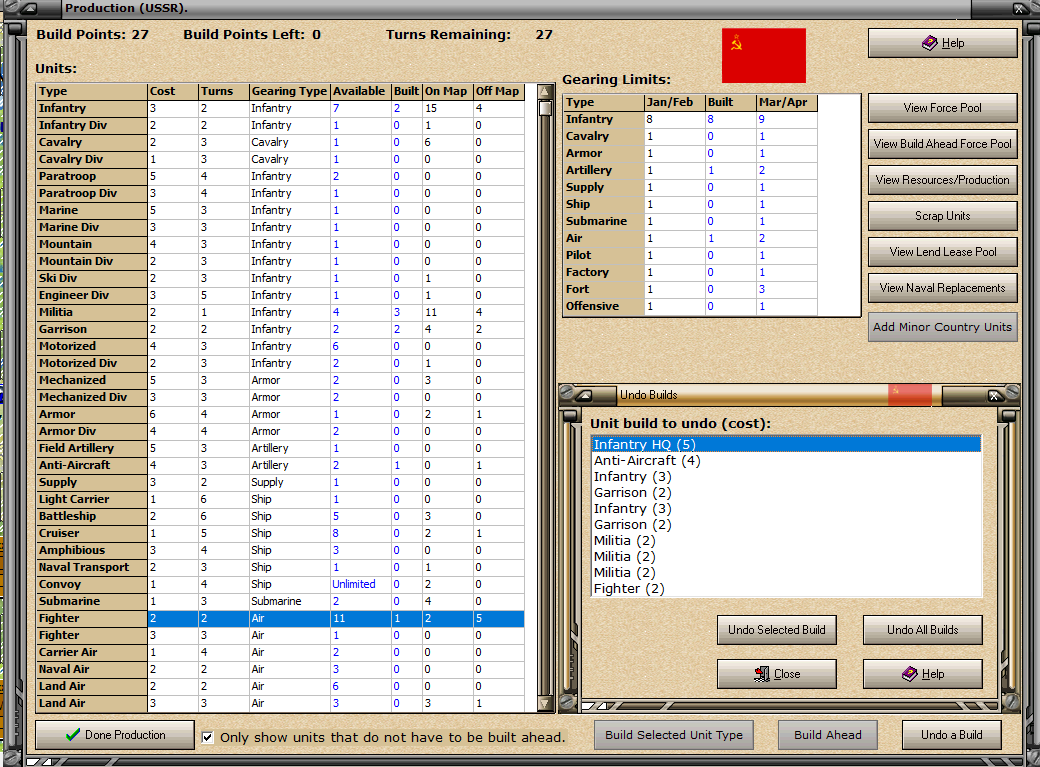Select the Amphibious unit row
The width and height of the screenshot is (1040, 767).
coord(280,550)
